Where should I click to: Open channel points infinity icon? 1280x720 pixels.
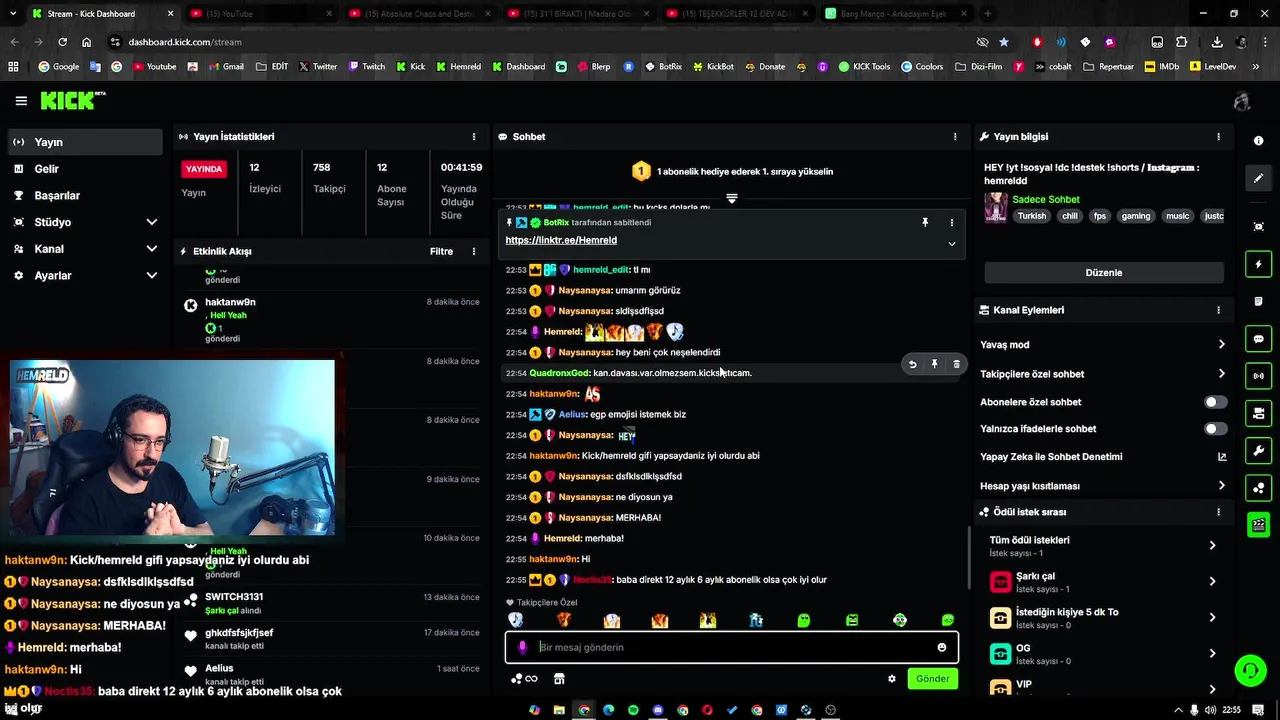(525, 679)
